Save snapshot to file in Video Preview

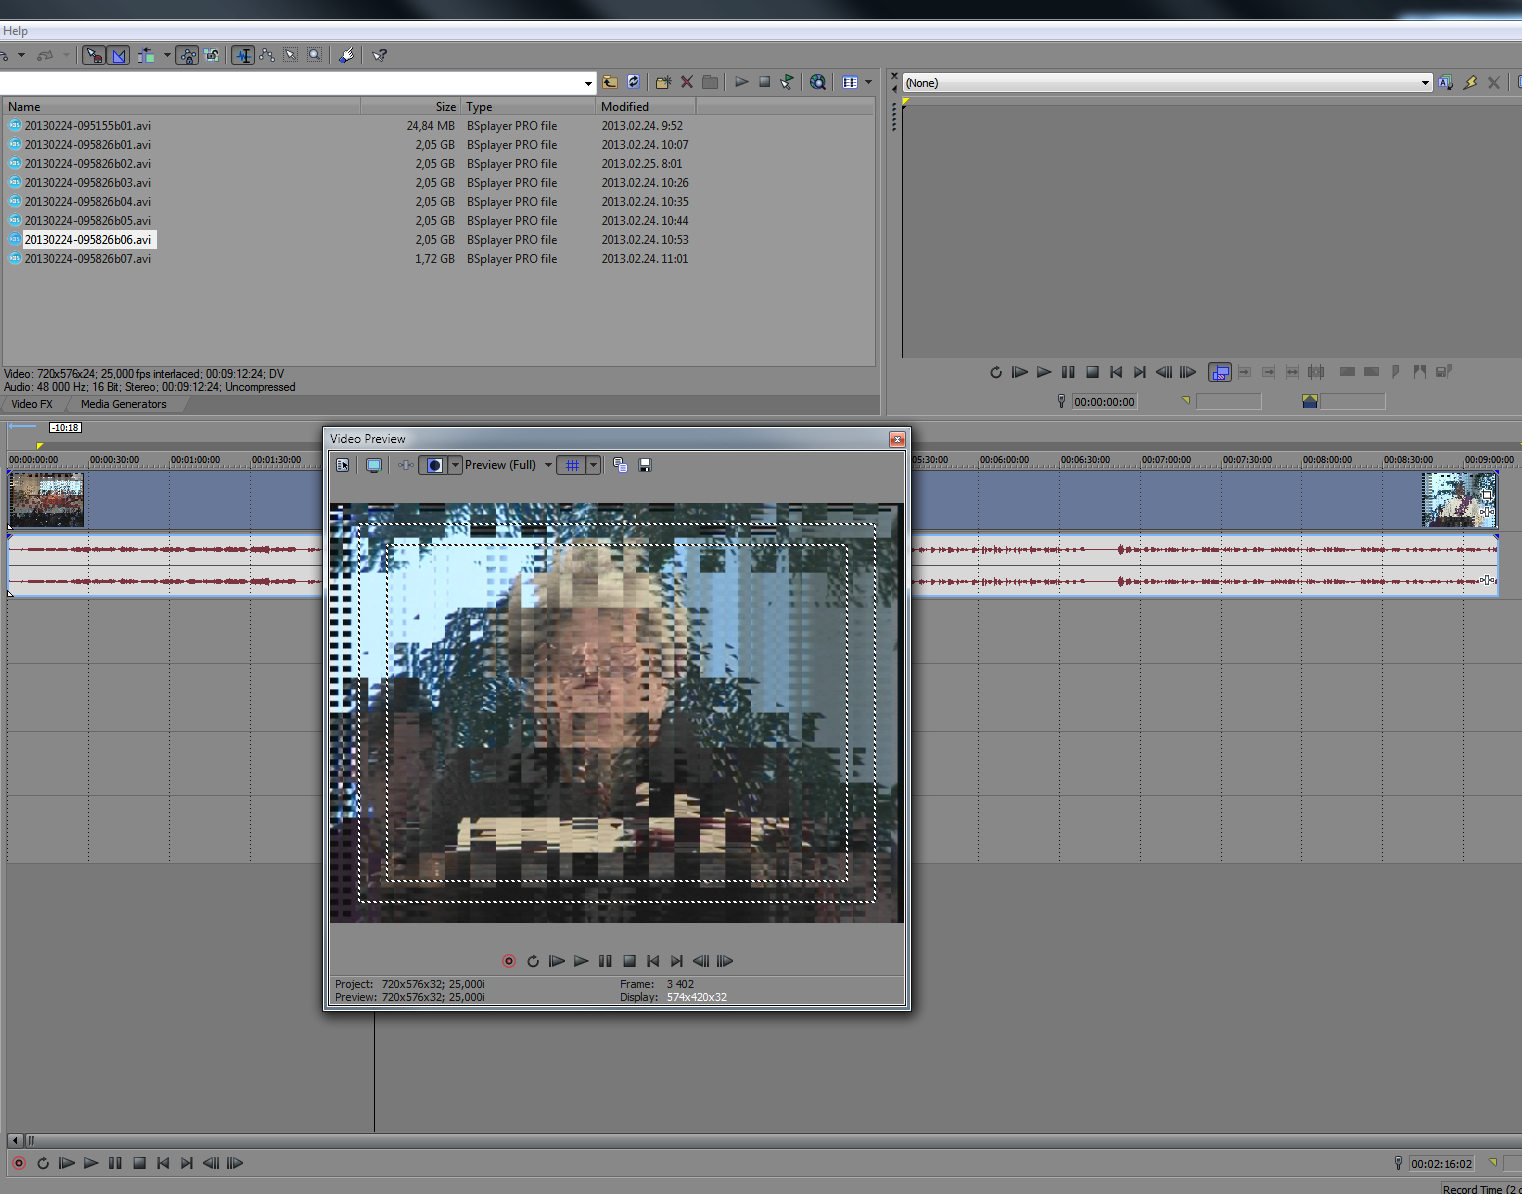coord(645,465)
